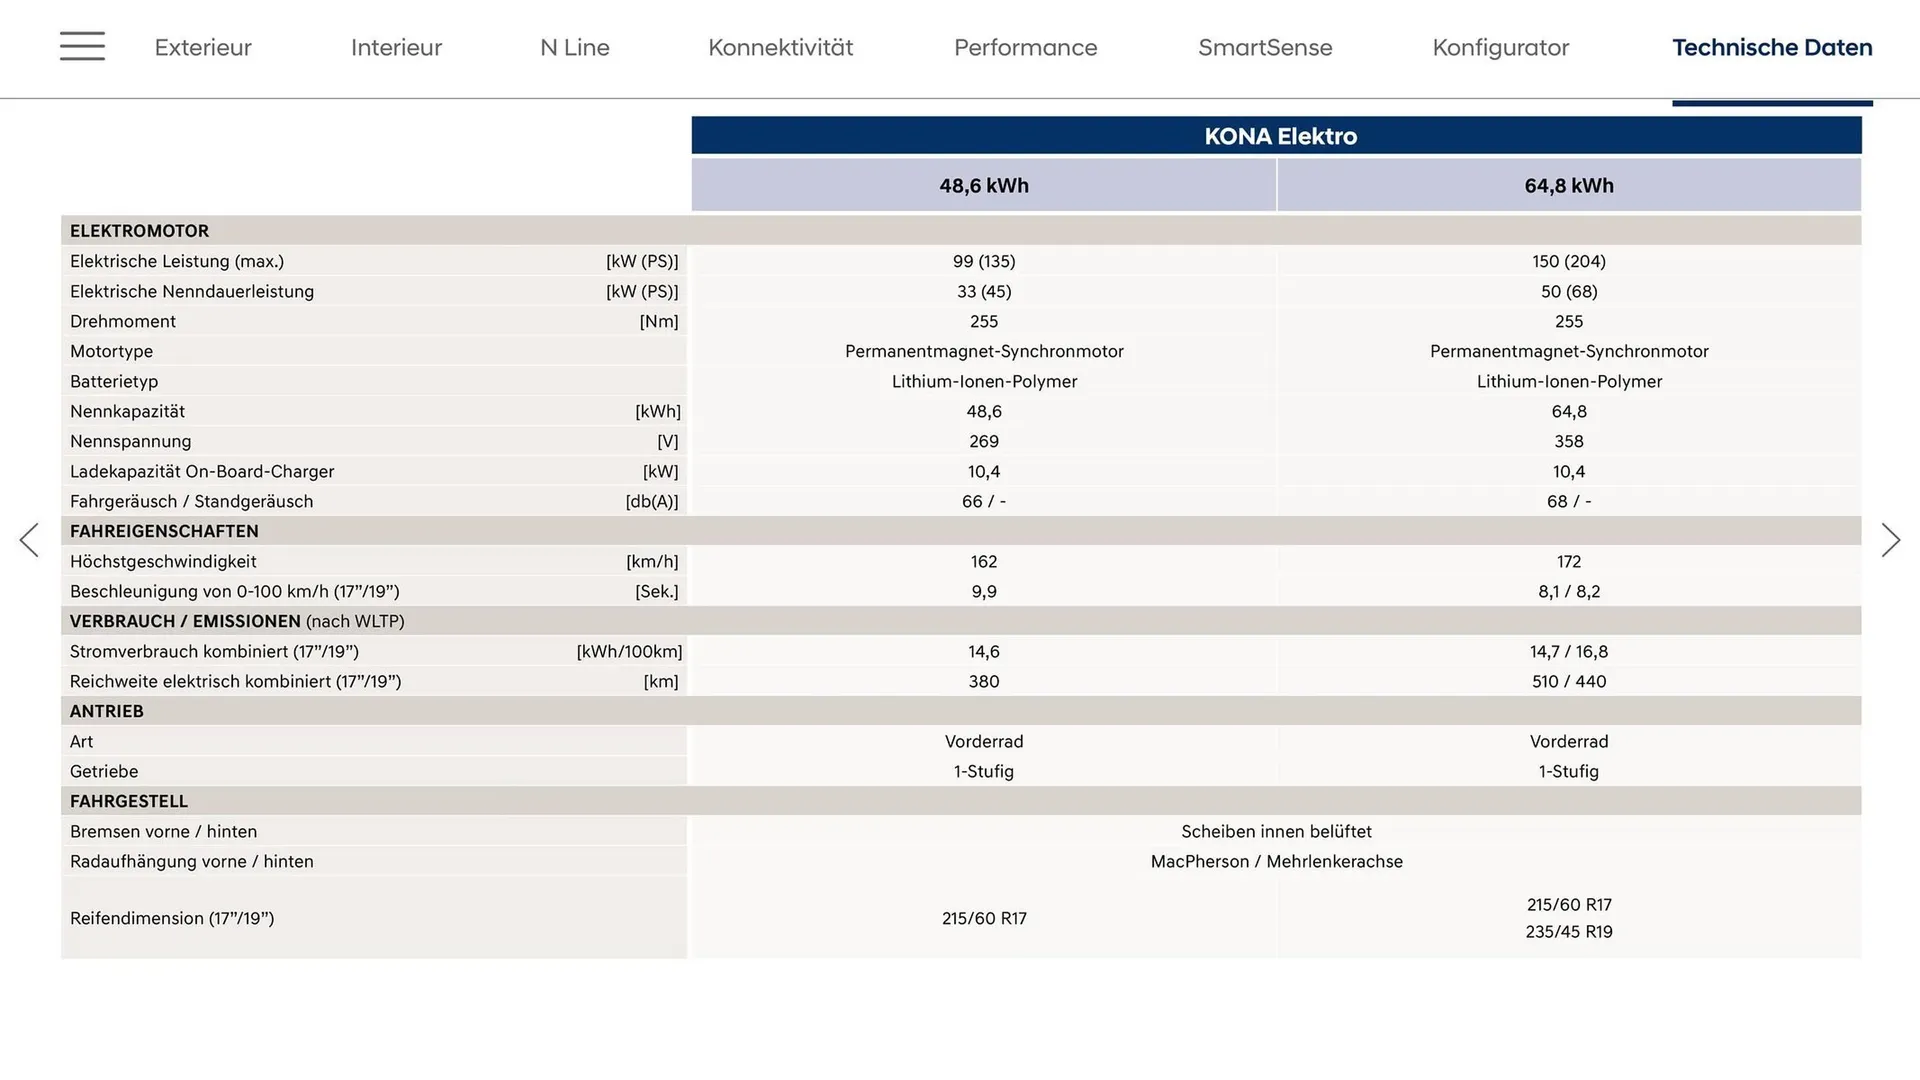This screenshot has width=1920, height=1080.
Task: Click the right carousel arrow
Action: click(1890, 539)
